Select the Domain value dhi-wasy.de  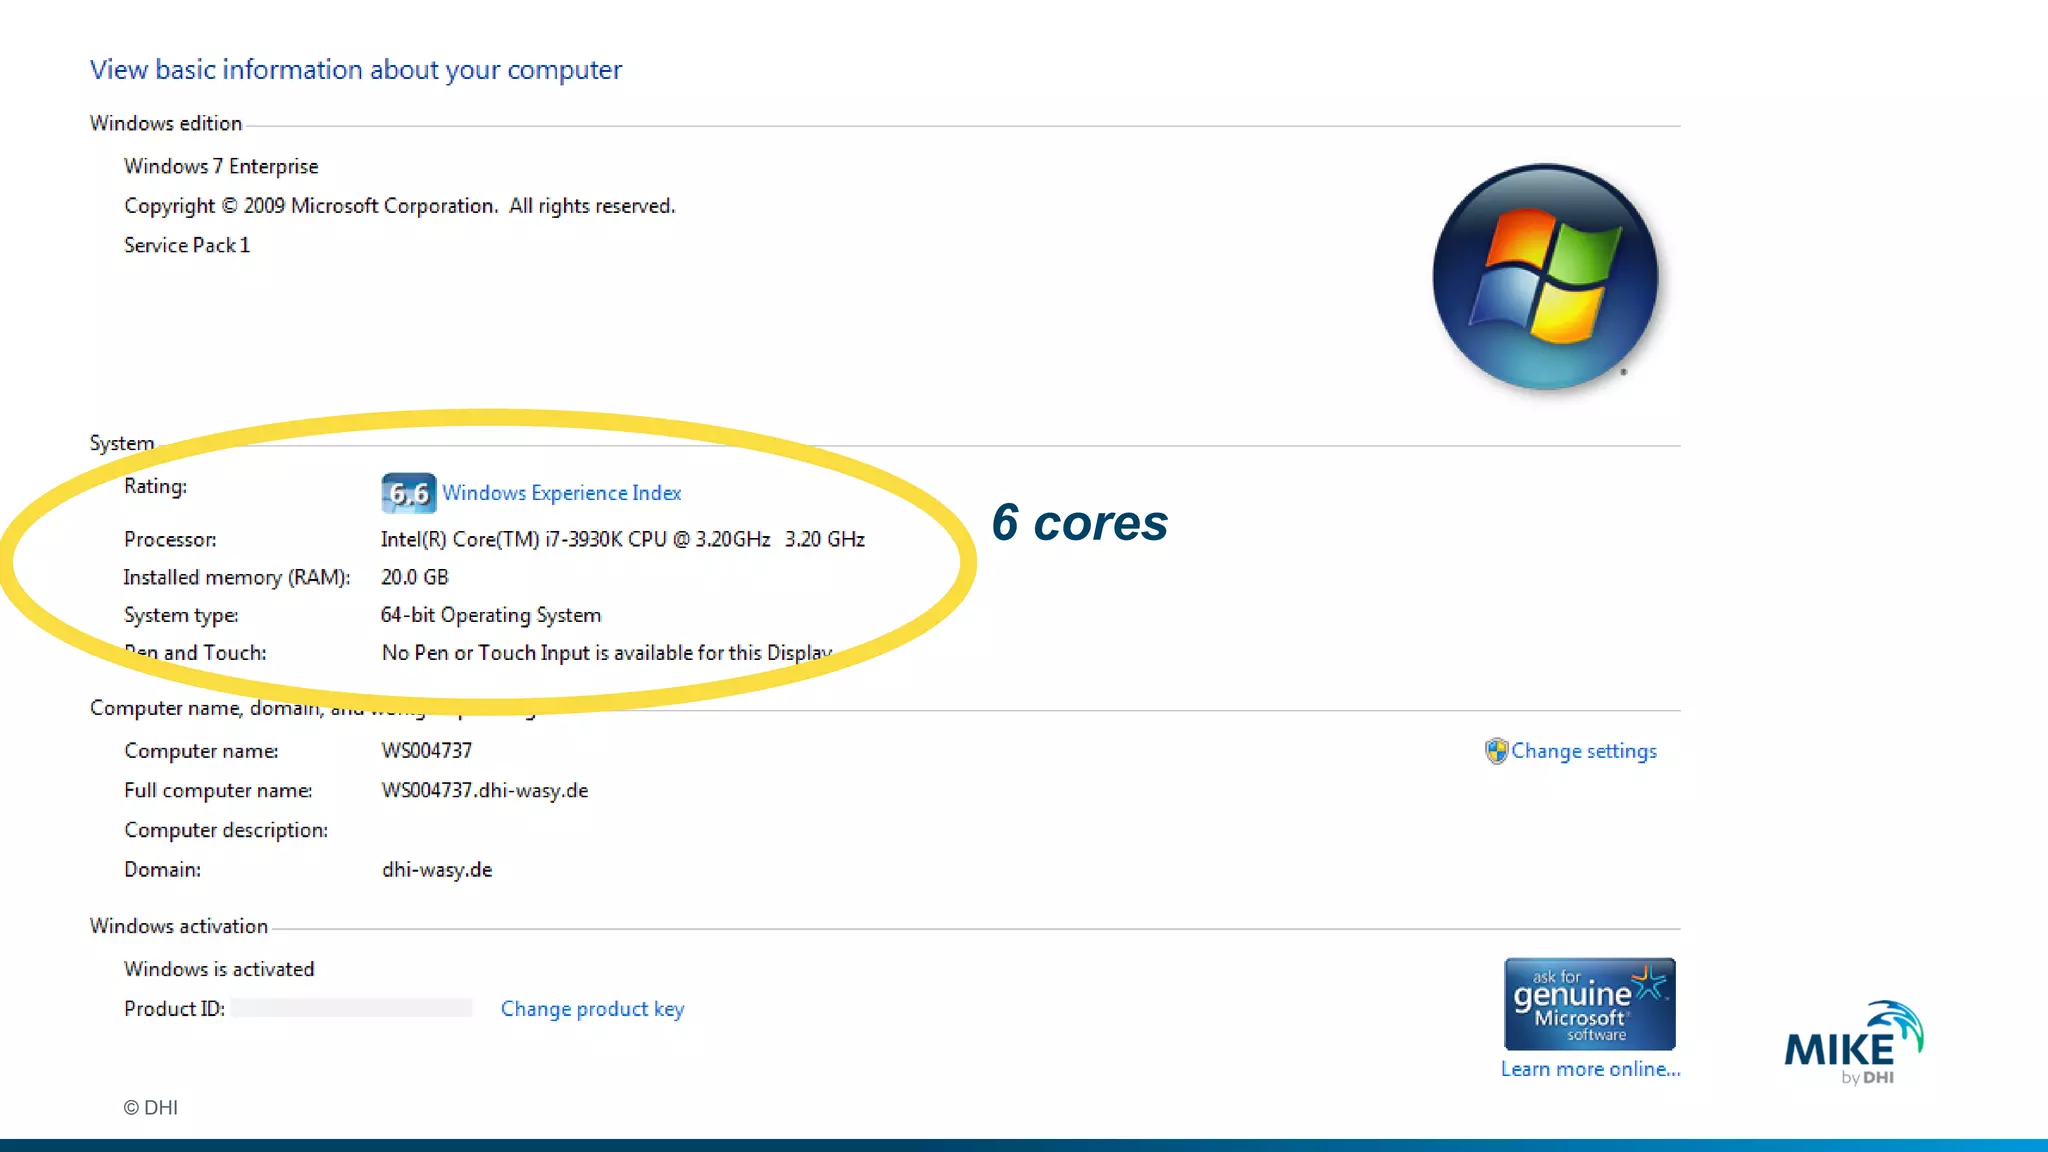437,870
